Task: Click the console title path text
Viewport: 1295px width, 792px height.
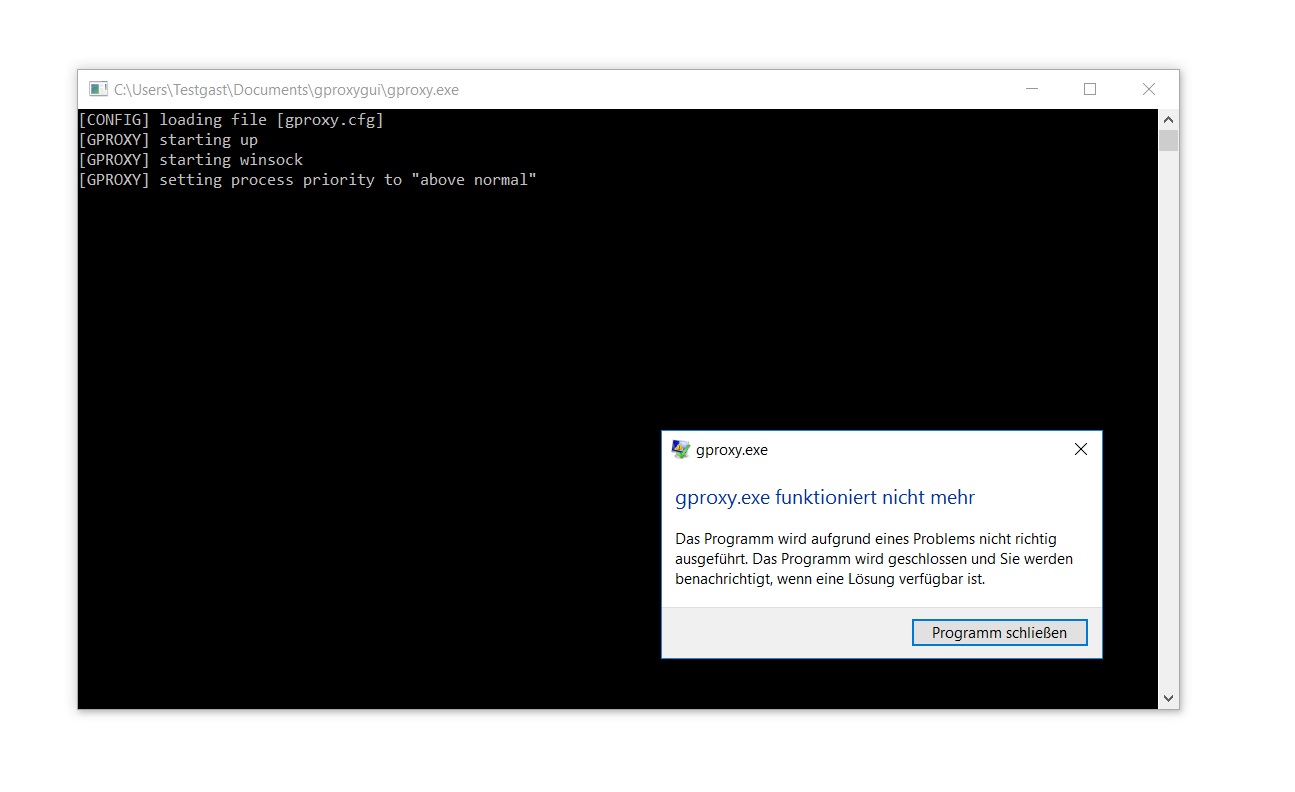Action: pos(286,90)
